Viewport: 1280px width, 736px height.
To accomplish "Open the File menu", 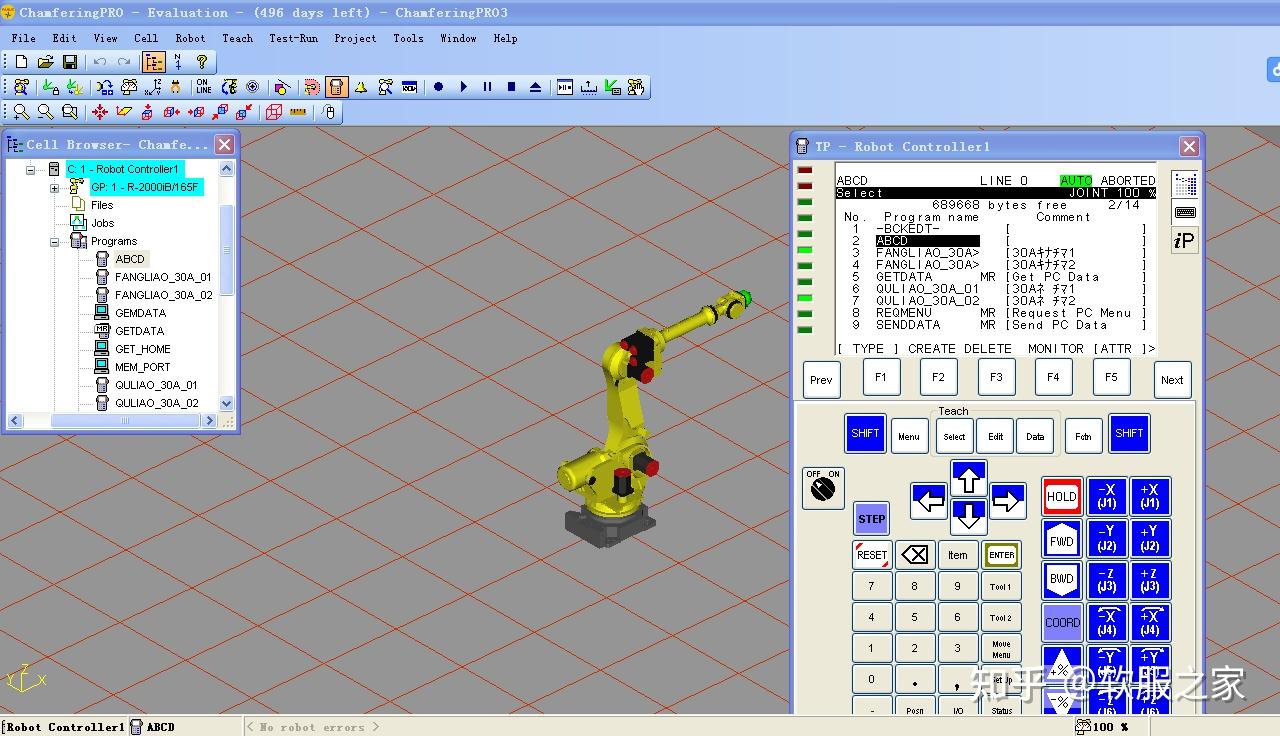I will pos(23,38).
